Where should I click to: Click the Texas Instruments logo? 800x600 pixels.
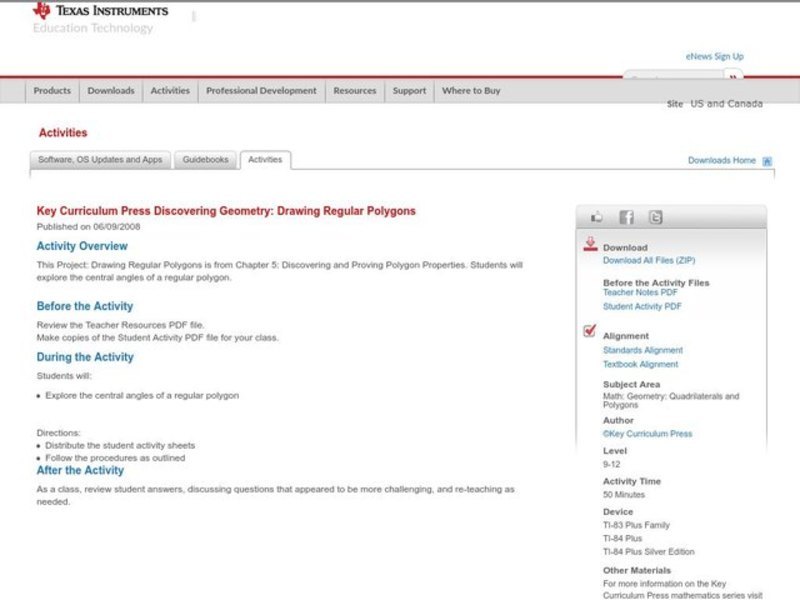point(100,11)
